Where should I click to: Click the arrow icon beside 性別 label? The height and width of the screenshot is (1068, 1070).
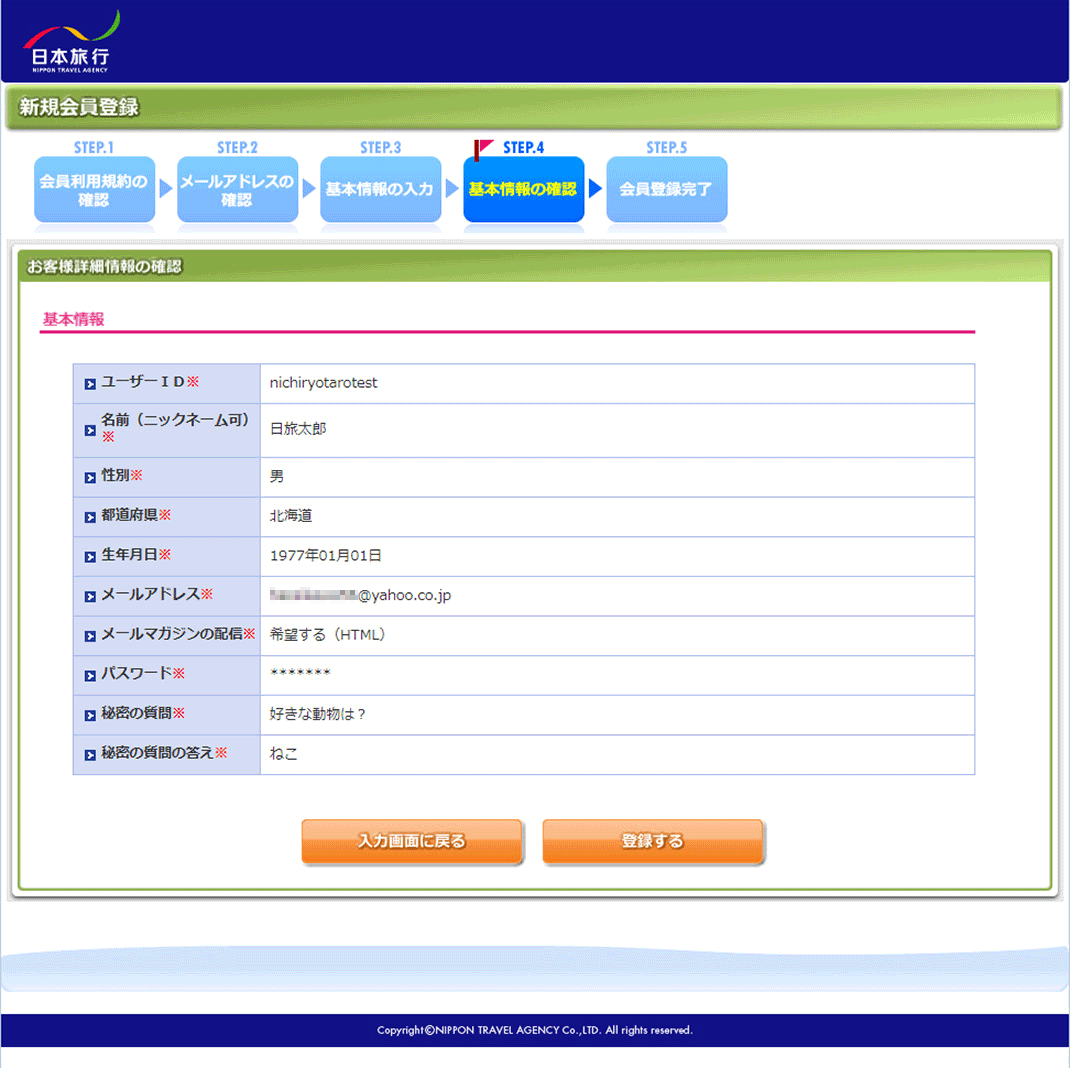(x=90, y=477)
